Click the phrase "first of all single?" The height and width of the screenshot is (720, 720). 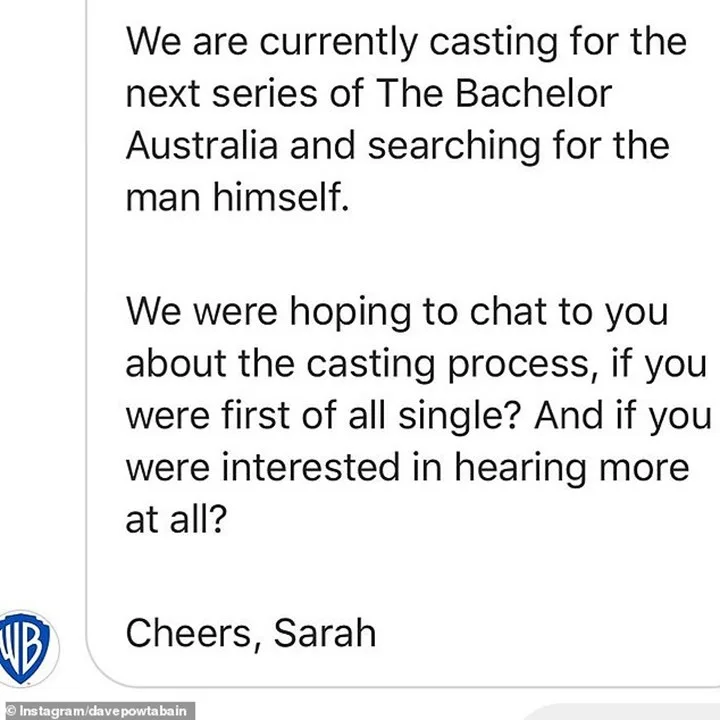coord(371,416)
